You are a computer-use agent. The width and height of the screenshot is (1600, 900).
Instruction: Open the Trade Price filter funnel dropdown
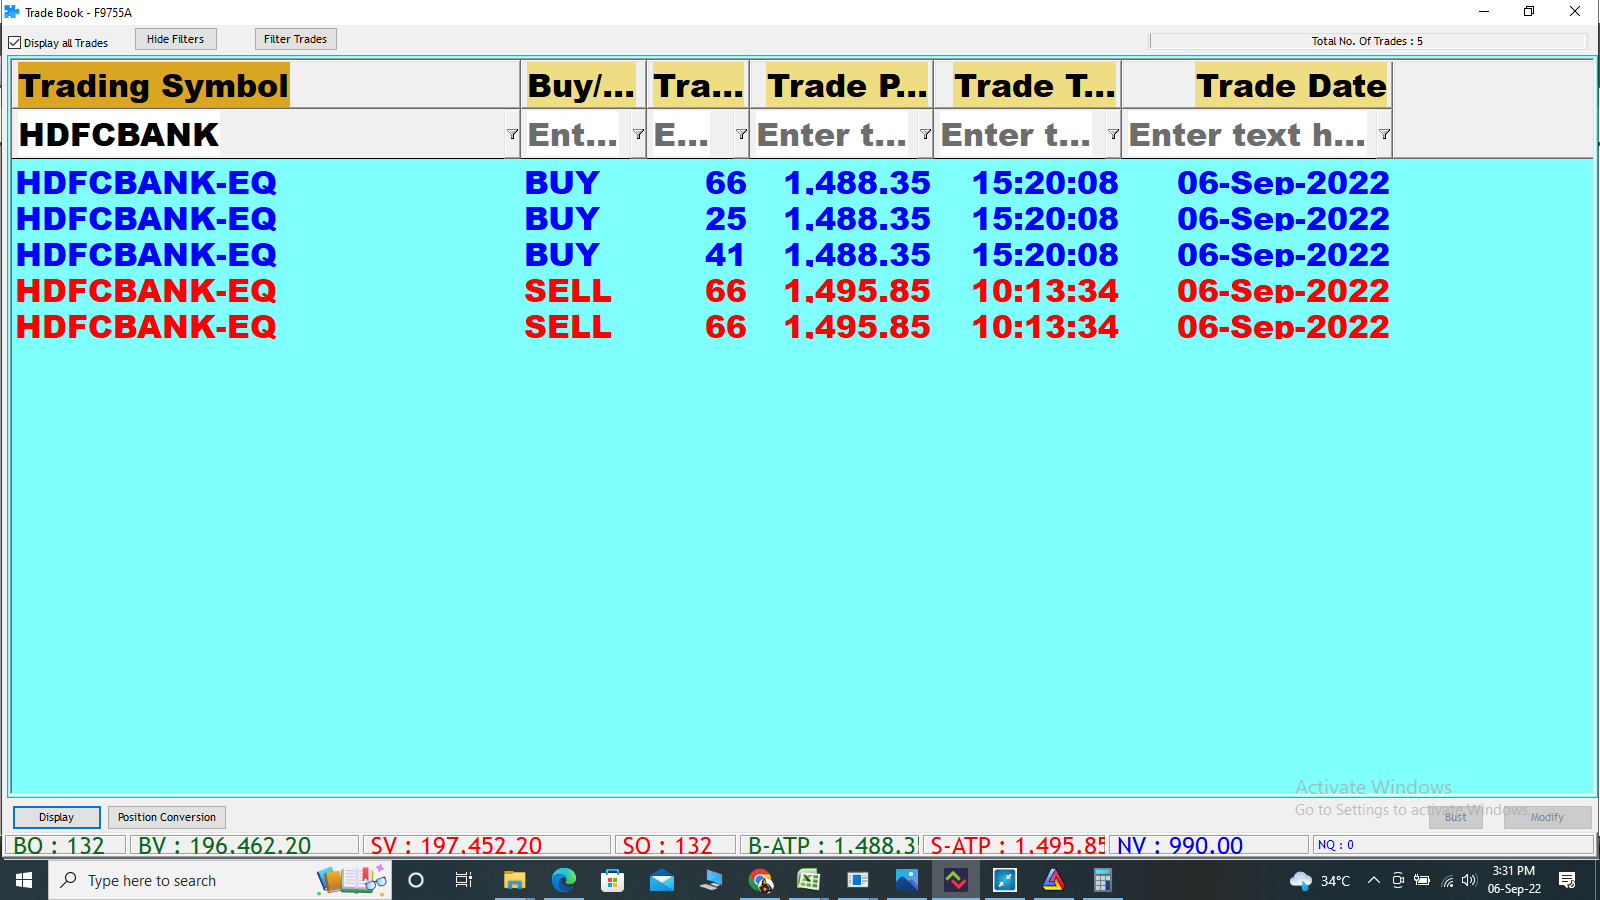pyautogui.click(x=925, y=134)
